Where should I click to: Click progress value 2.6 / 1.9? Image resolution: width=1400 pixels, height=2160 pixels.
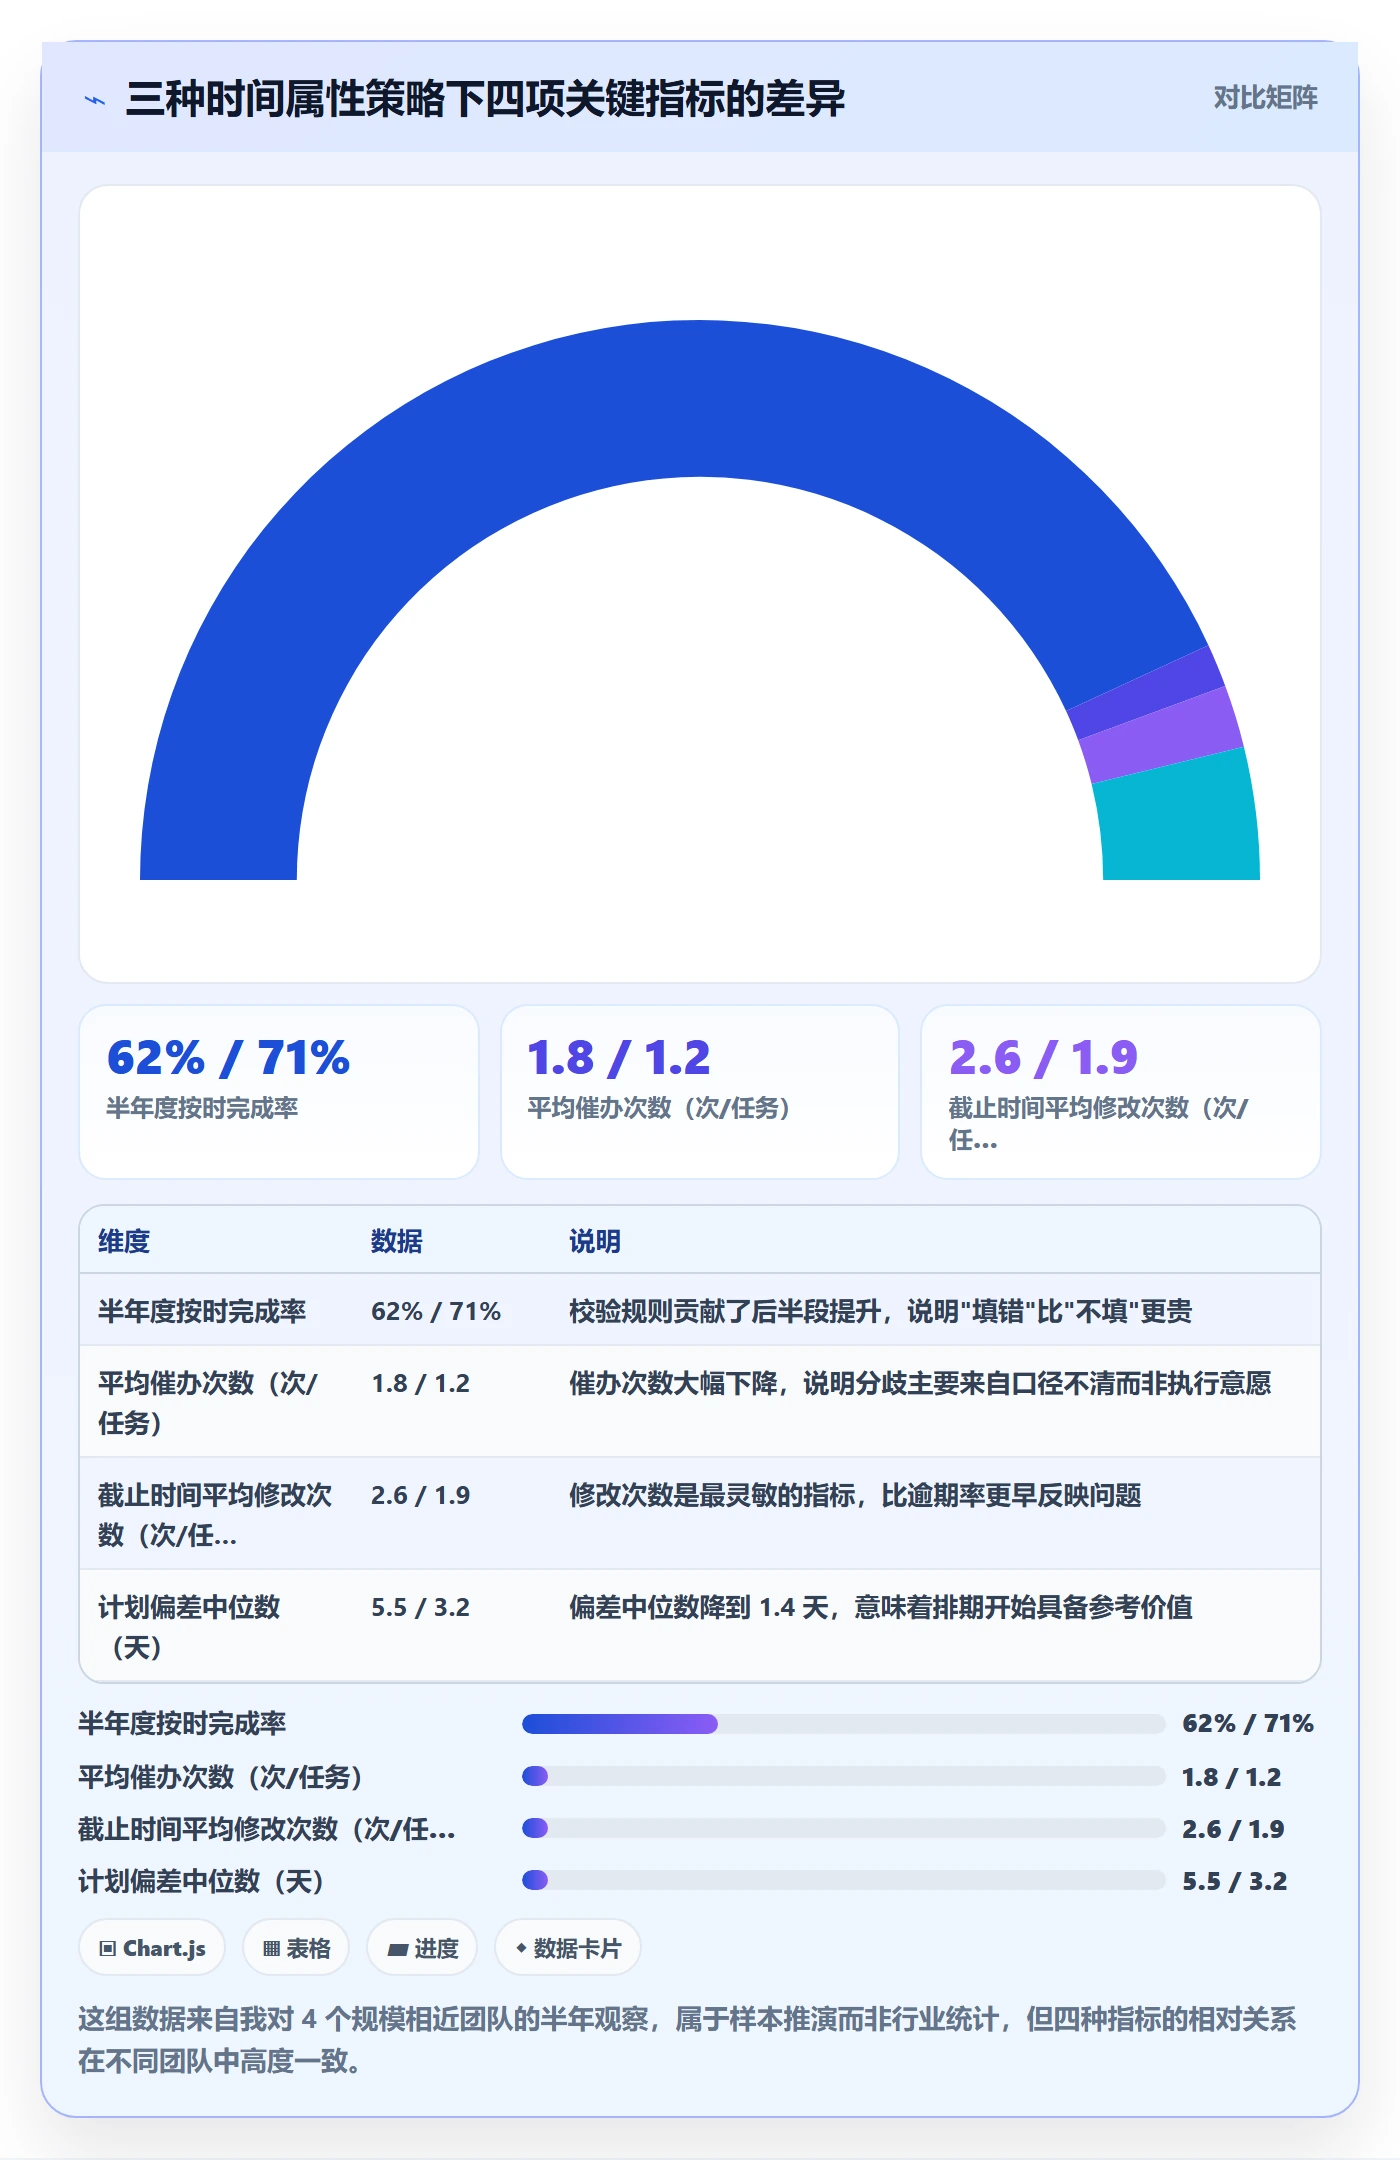point(1233,1829)
